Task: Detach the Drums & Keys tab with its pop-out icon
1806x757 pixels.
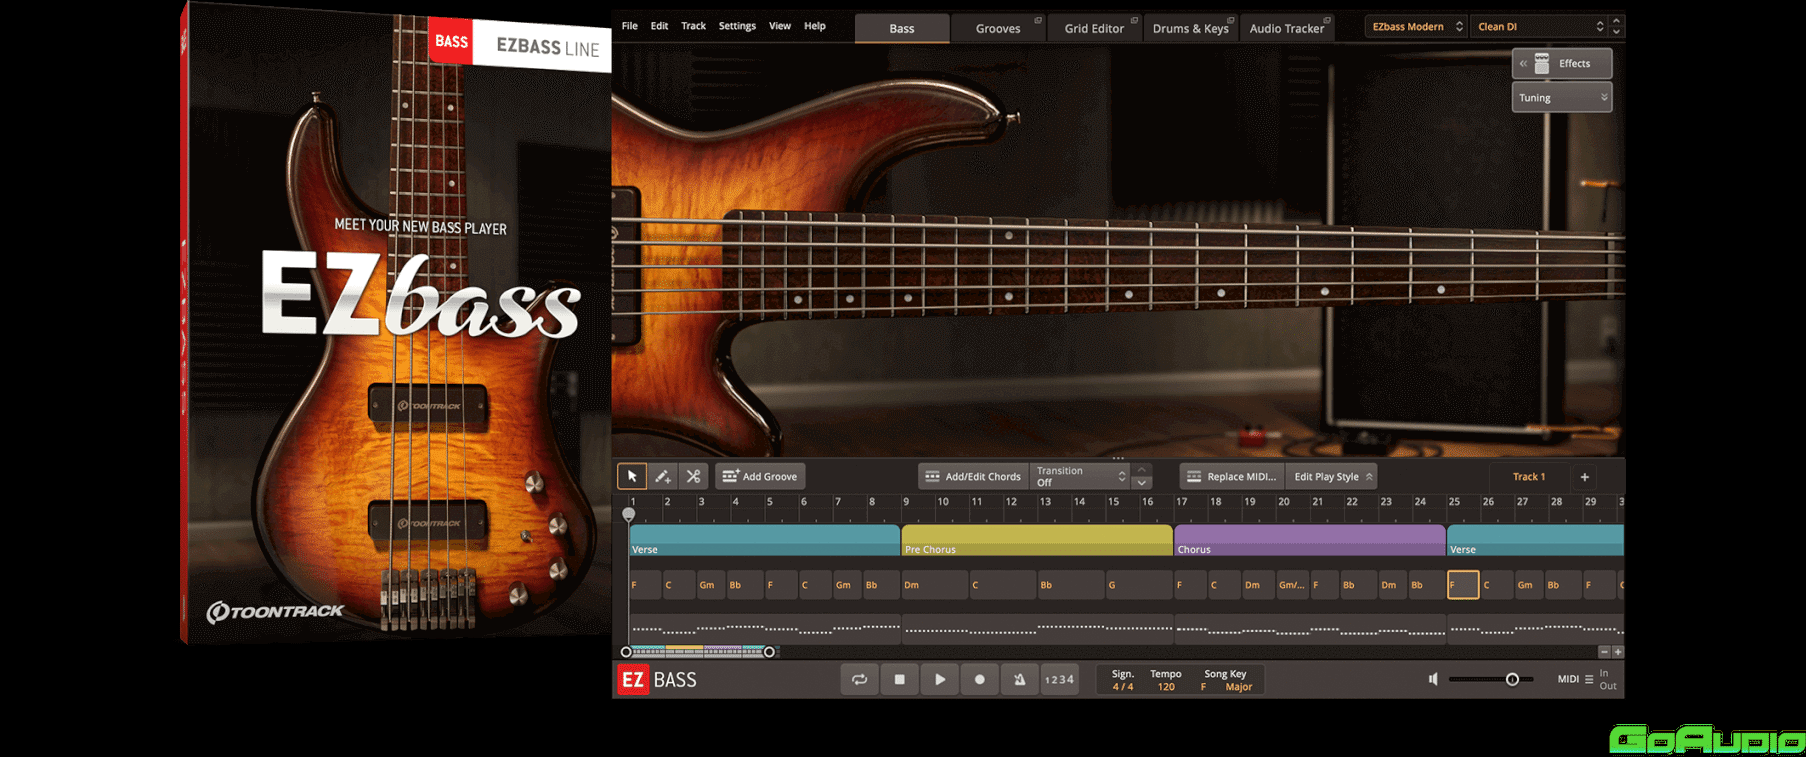Action: coord(1230,20)
